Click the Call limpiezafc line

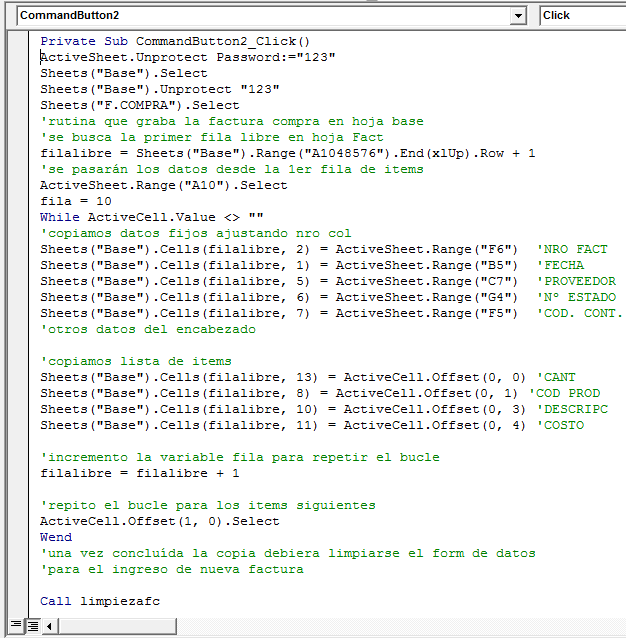[99, 601]
